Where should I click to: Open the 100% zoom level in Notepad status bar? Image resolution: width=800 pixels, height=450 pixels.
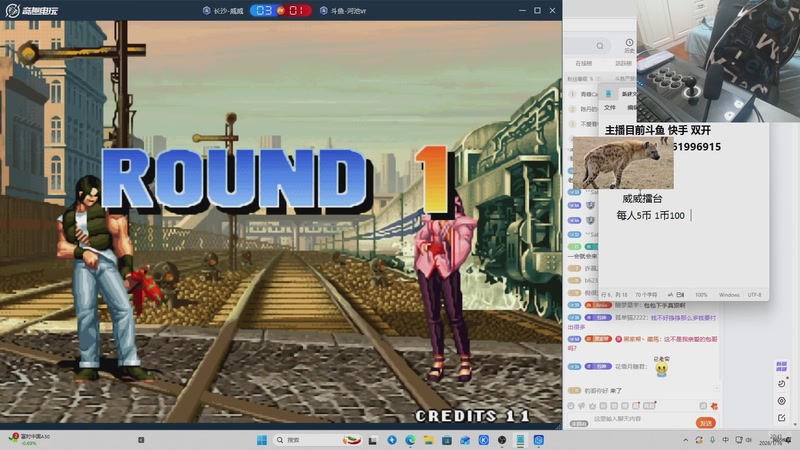click(x=701, y=295)
